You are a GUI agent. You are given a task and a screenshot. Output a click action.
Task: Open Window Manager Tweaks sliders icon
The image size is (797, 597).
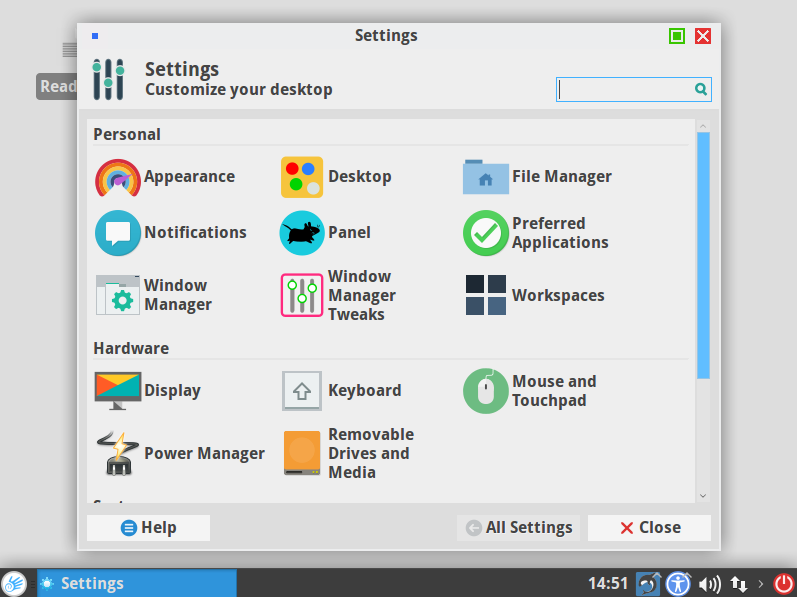[x=302, y=296]
